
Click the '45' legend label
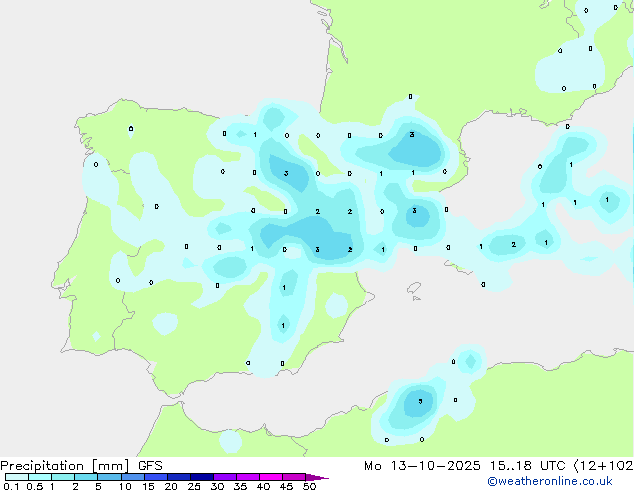point(286,486)
